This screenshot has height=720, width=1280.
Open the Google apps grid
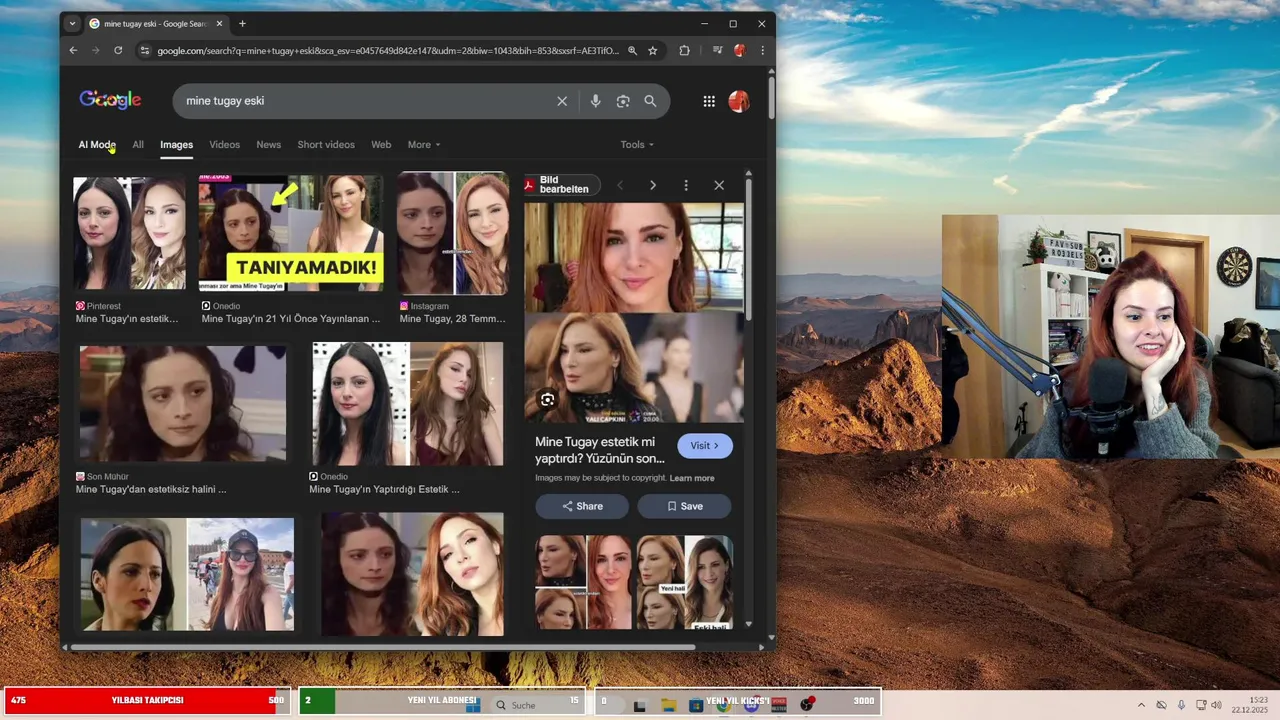pos(709,101)
